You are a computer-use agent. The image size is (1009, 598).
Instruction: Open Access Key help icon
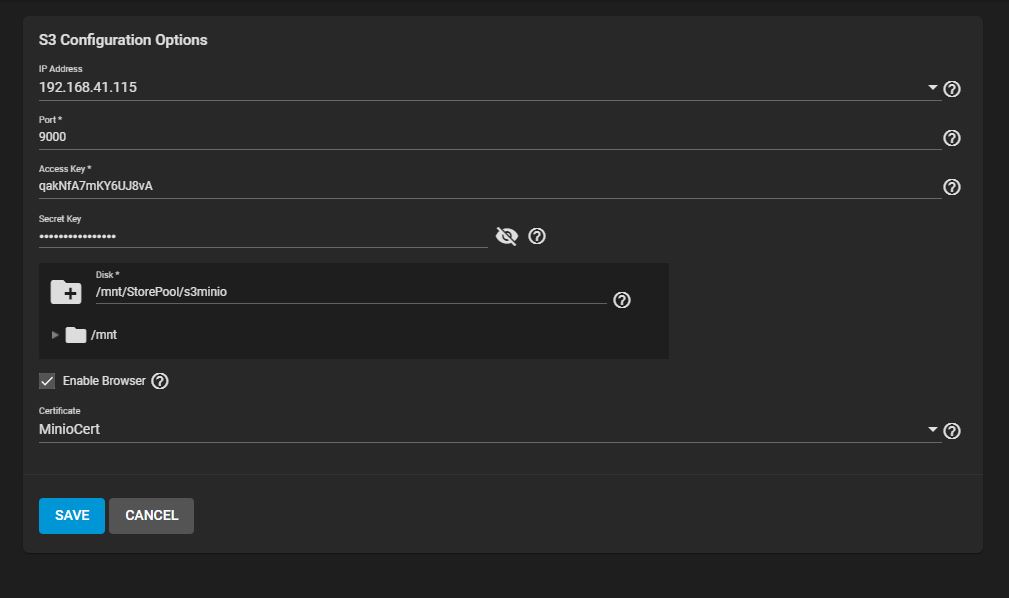(952, 187)
